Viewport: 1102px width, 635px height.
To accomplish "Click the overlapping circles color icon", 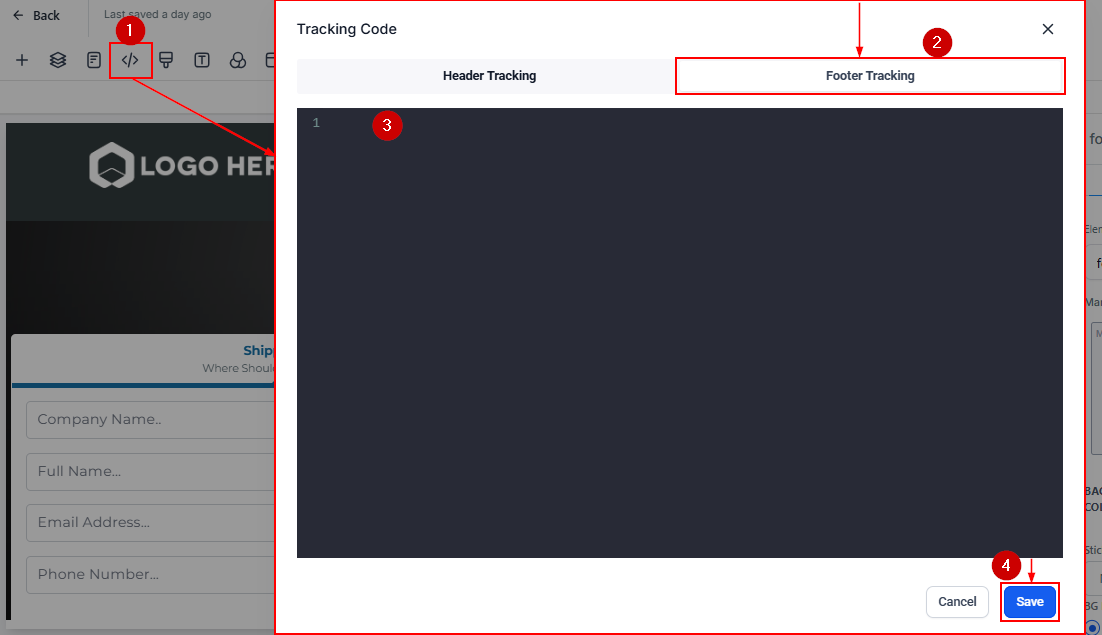I will pos(238,60).
